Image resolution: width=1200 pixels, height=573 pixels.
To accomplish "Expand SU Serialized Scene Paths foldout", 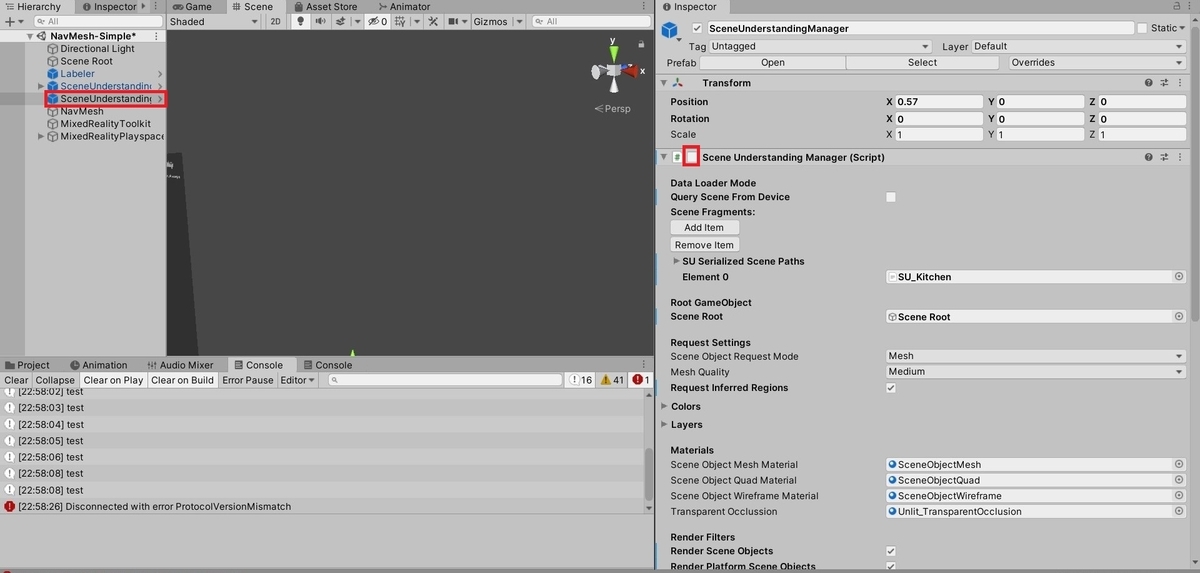I will [676, 261].
